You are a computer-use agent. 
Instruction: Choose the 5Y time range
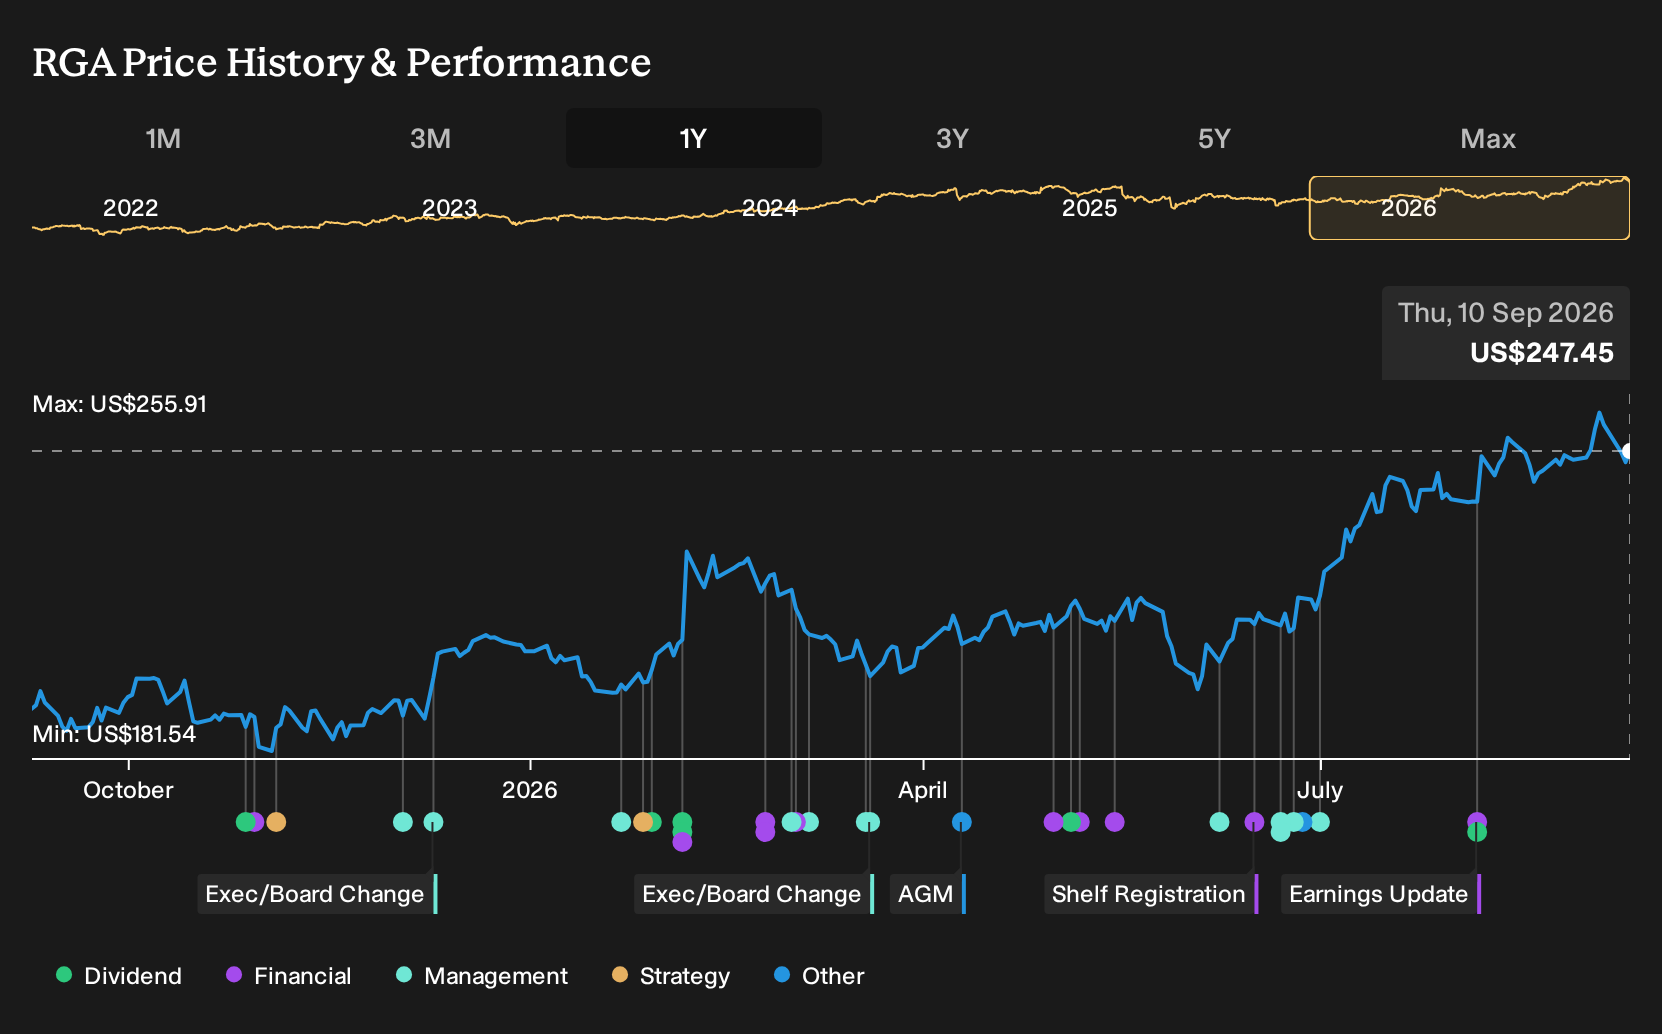point(1214,138)
